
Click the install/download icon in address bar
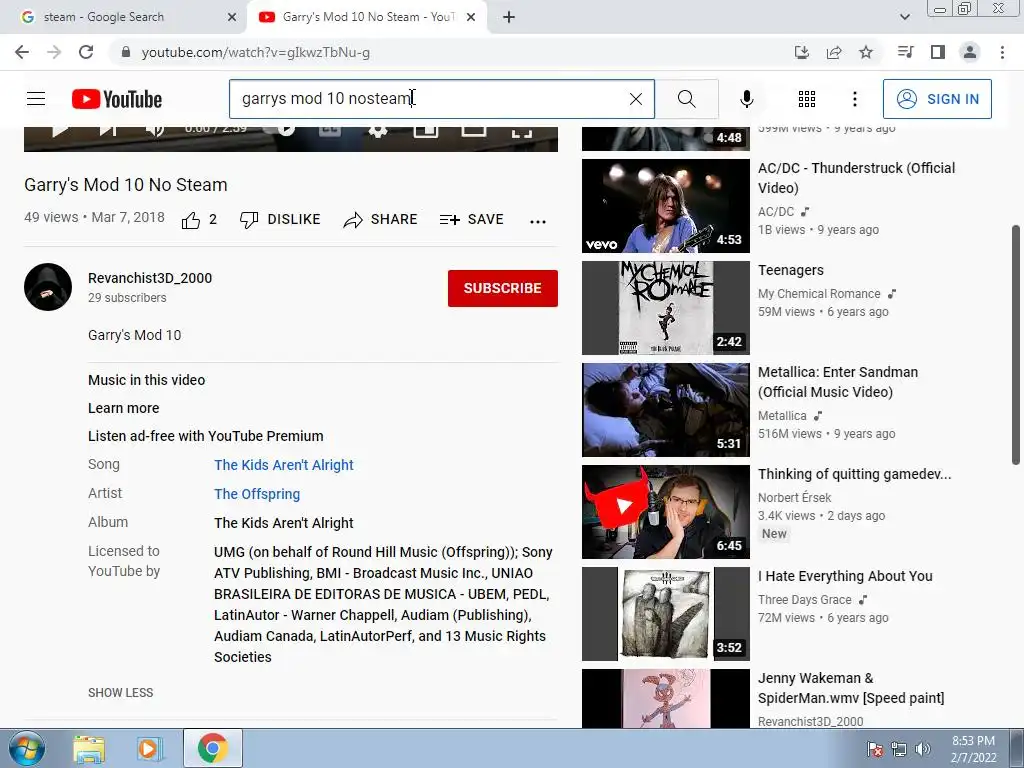[802, 52]
